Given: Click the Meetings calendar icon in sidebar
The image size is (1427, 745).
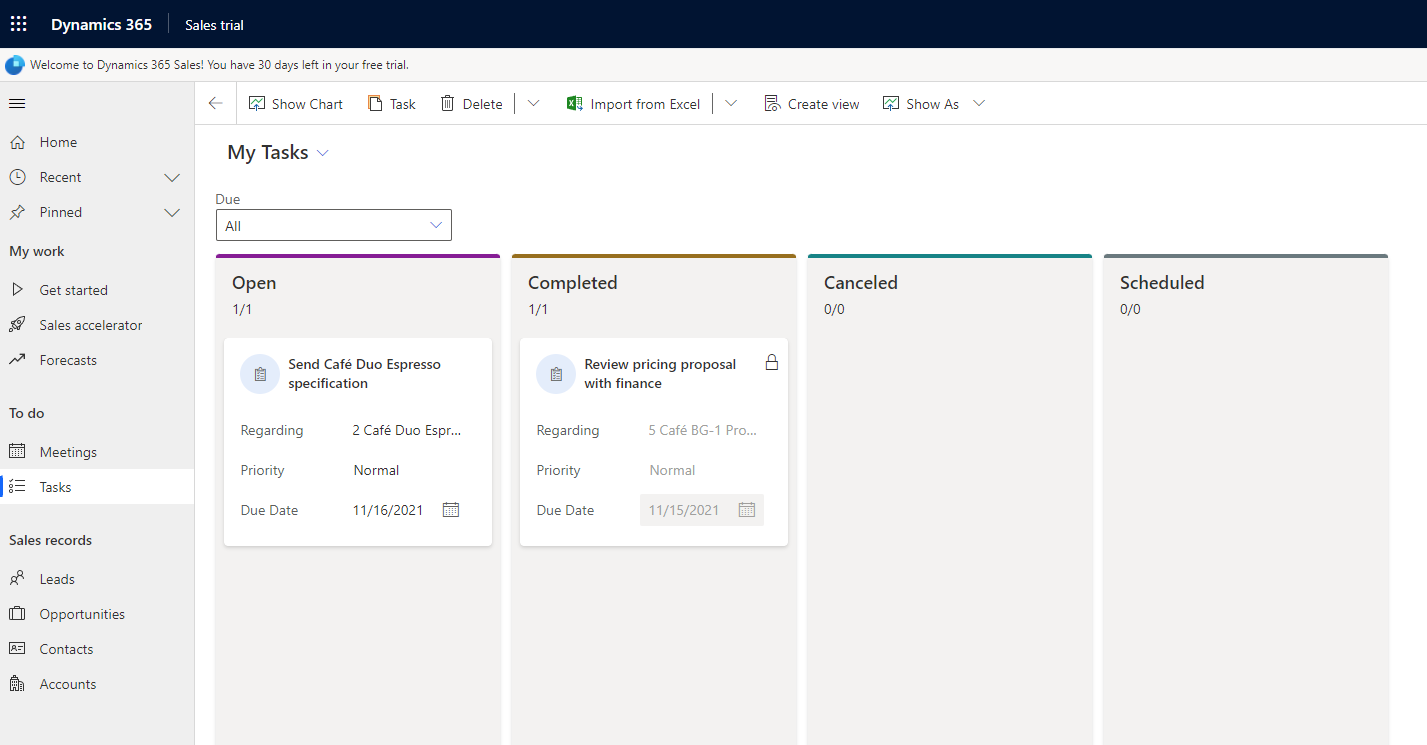Looking at the screenshot, I should tap(17, 452).
